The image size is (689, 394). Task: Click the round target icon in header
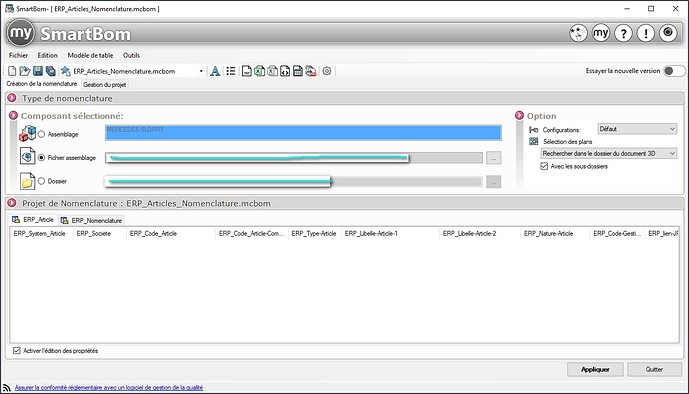668,33
